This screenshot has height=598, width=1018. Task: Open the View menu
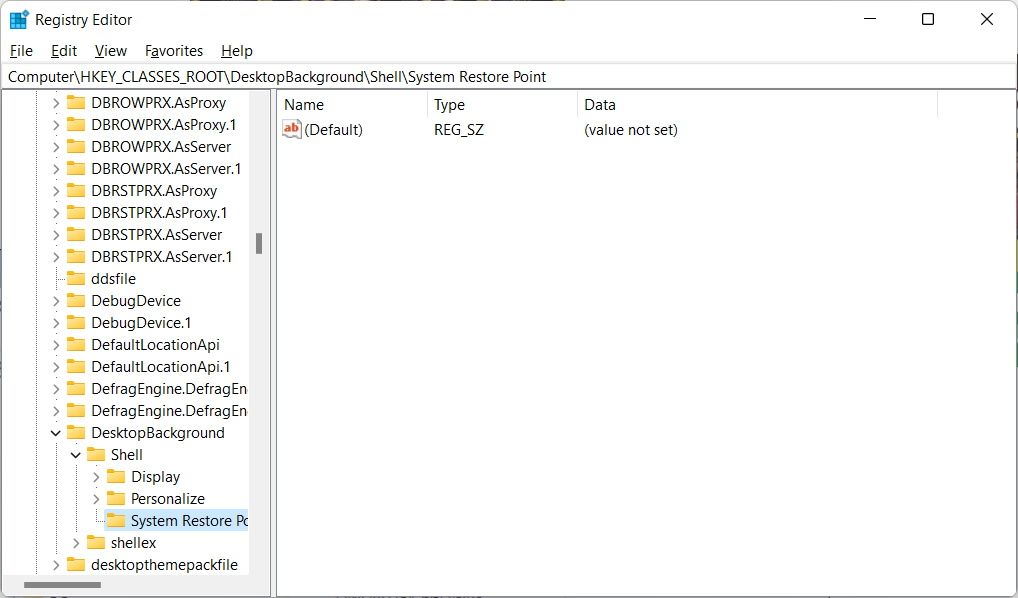tap(110, 50)
